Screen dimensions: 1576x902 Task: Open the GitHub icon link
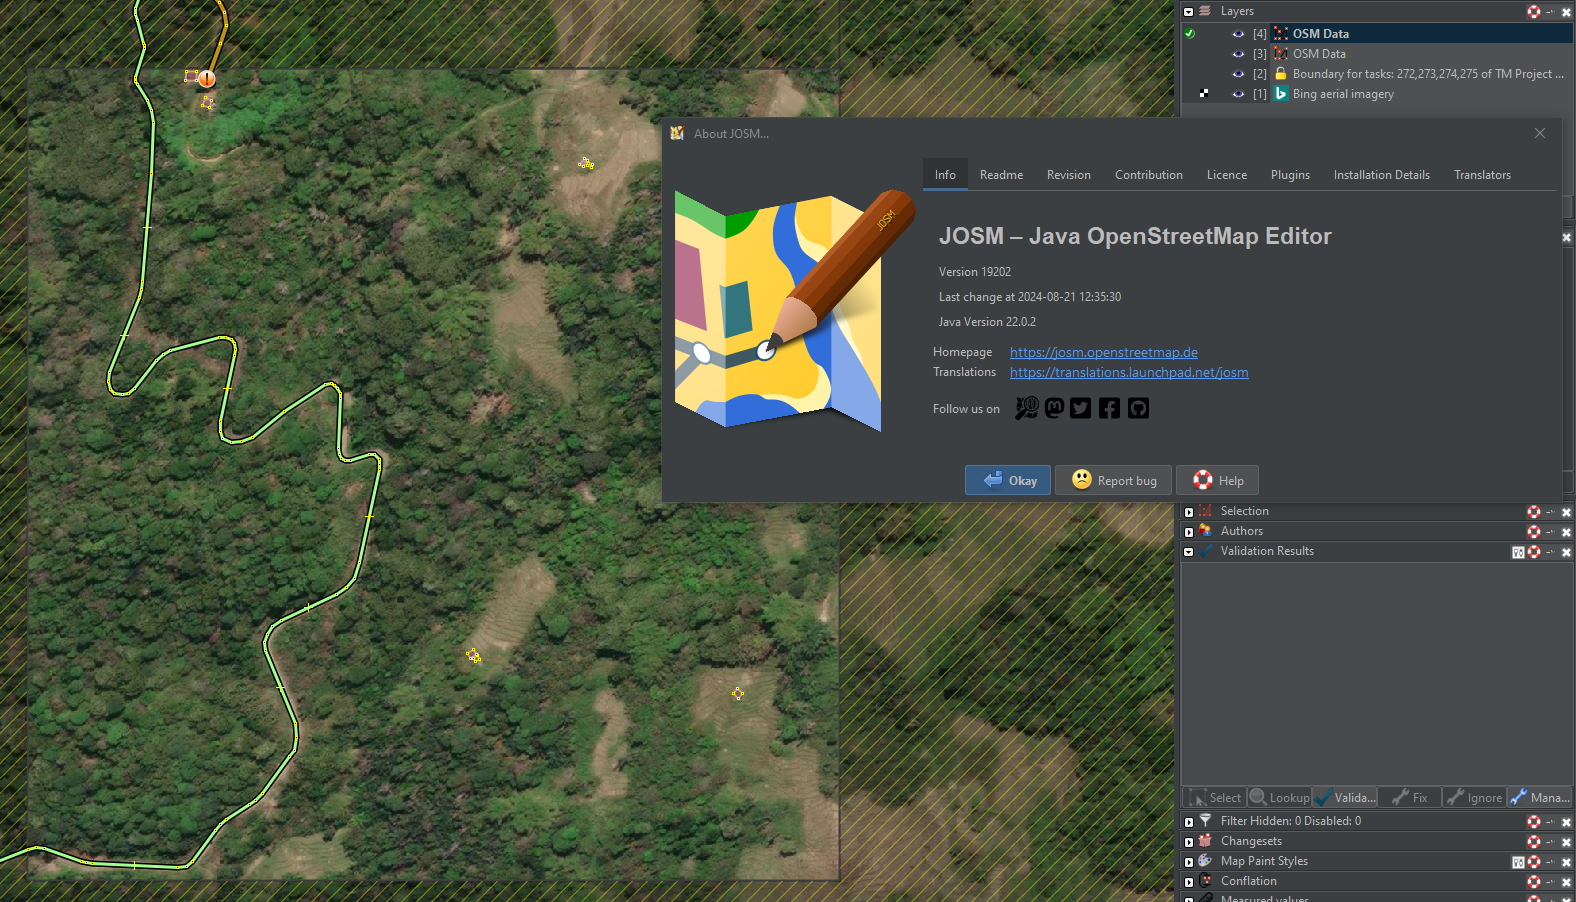[x=1138, y=408]
